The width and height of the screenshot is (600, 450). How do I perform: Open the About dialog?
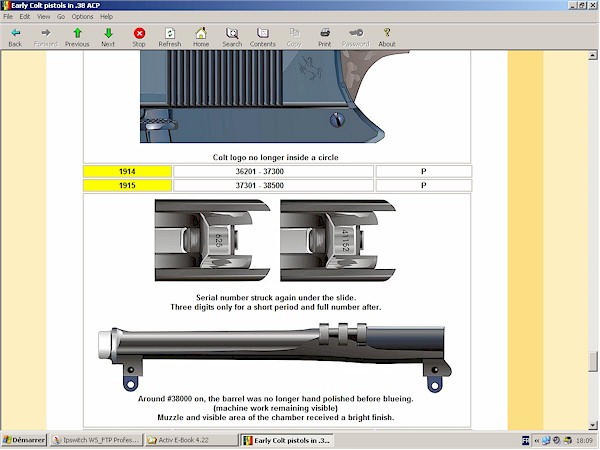tap(387, 37)
